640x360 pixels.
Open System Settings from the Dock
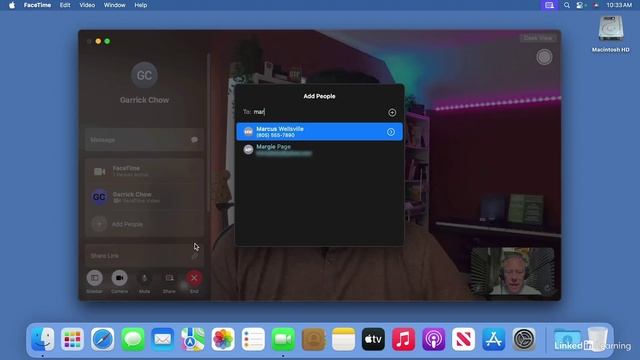click(x=524, y=339)
